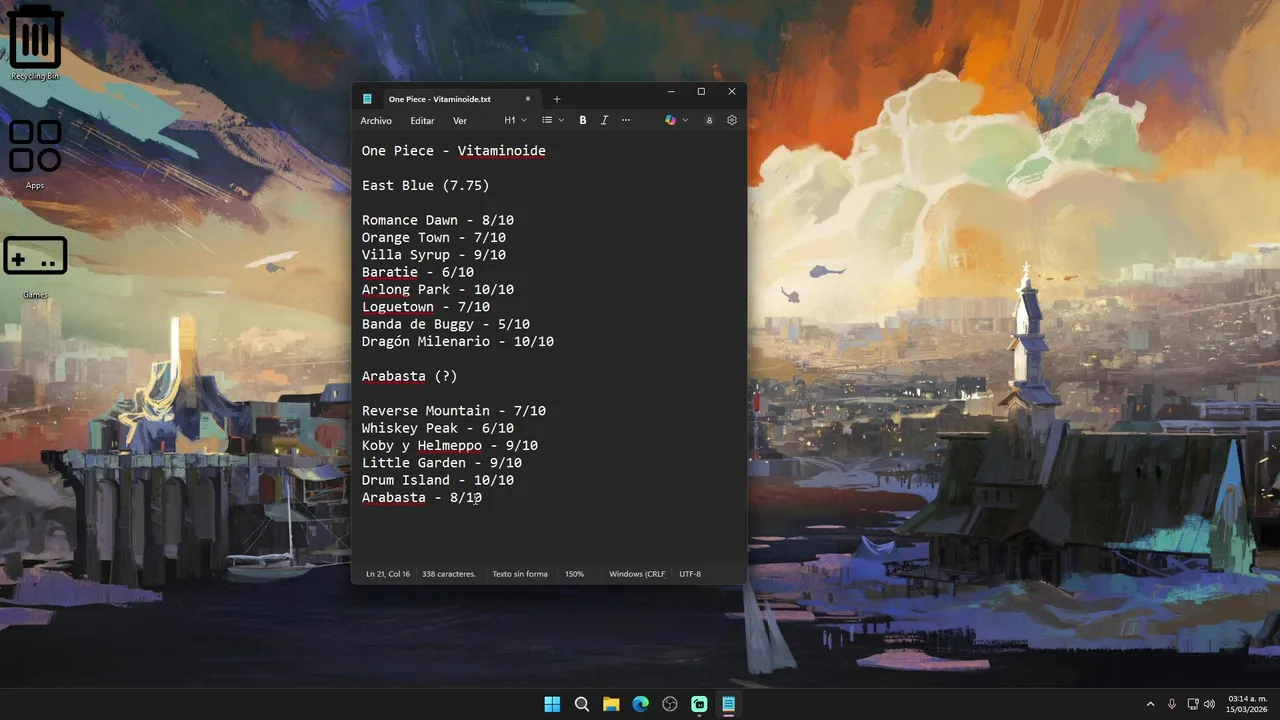Click the Dragón Milenario - 10/10 line

[458, 342]
